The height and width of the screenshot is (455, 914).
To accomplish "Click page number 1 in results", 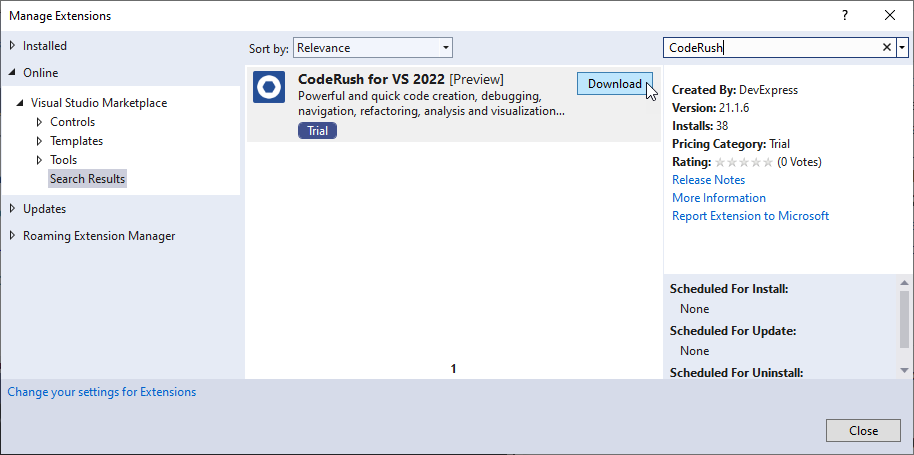I will click(x=454, y=369).
